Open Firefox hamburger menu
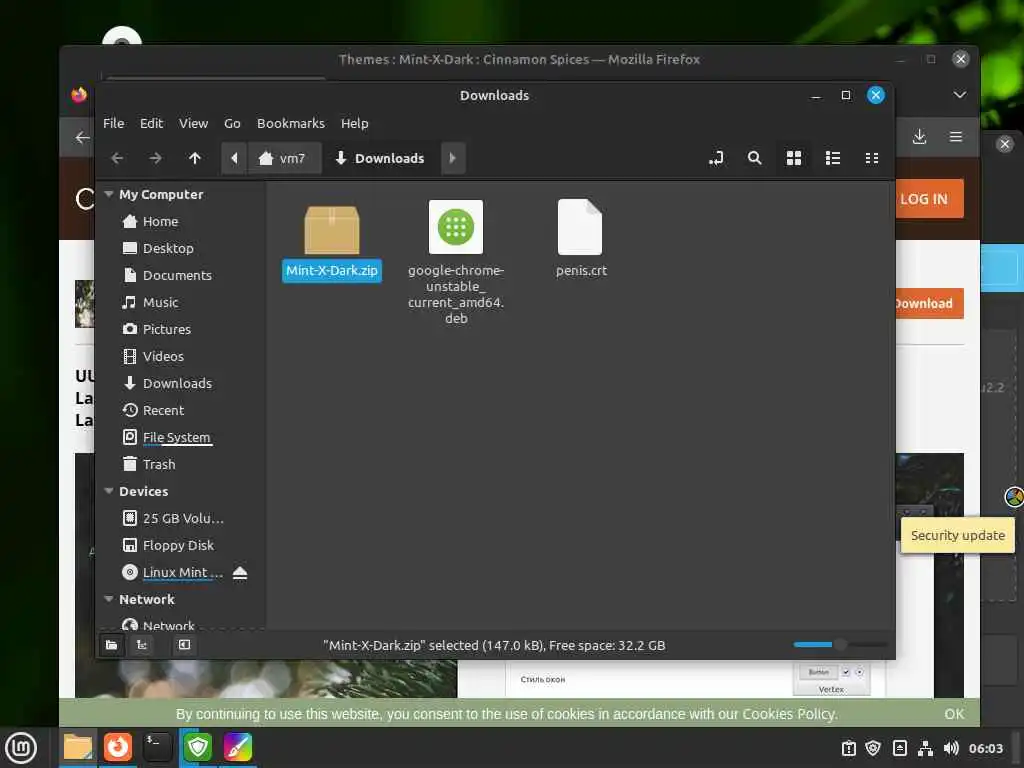 (955, 136)
